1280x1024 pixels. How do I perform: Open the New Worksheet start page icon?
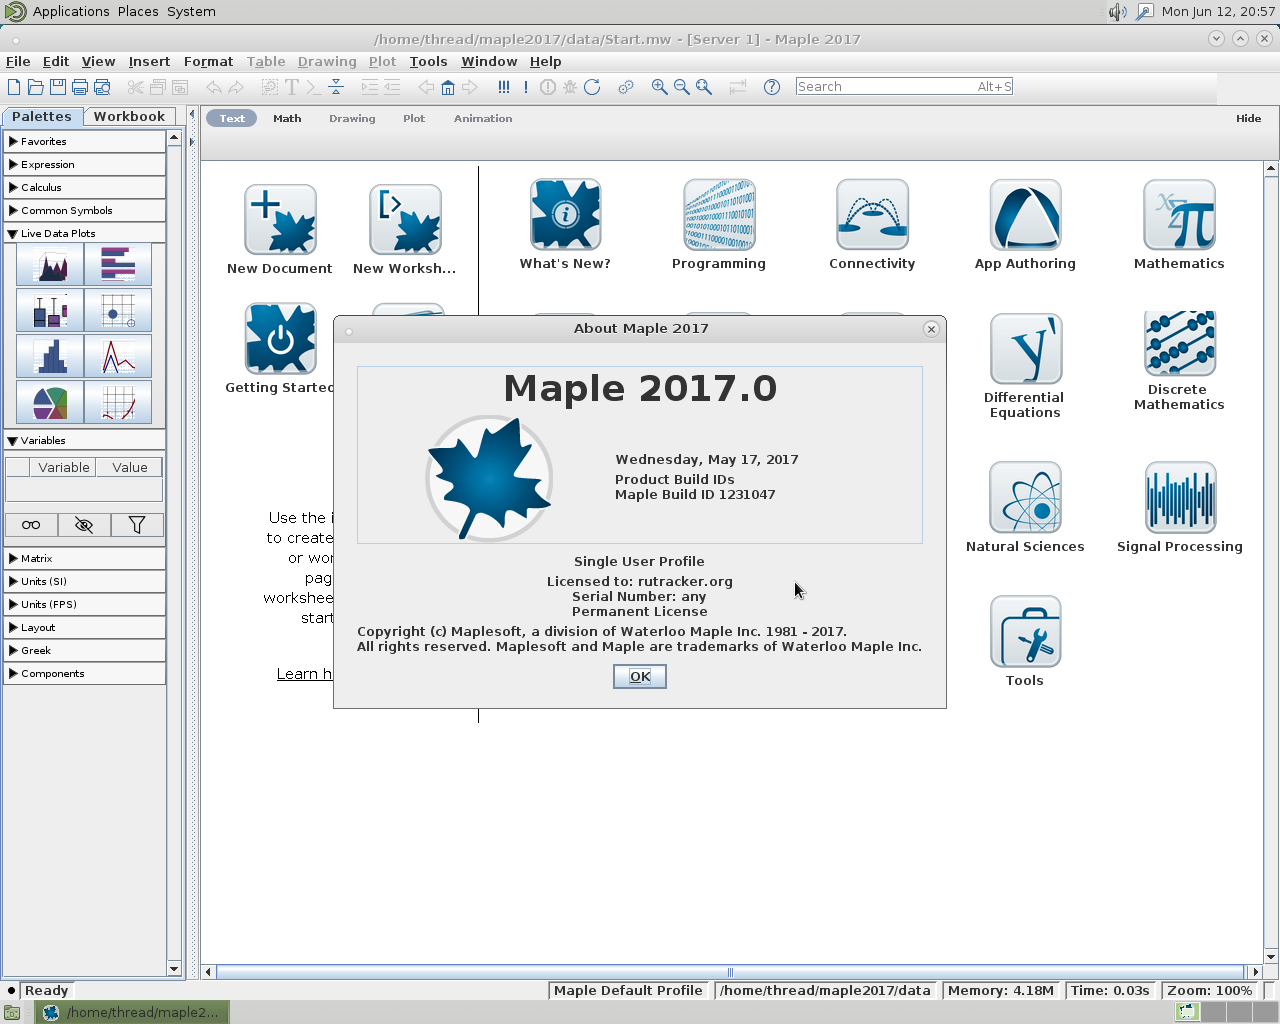pyautogui.click(x=405, y=220)
